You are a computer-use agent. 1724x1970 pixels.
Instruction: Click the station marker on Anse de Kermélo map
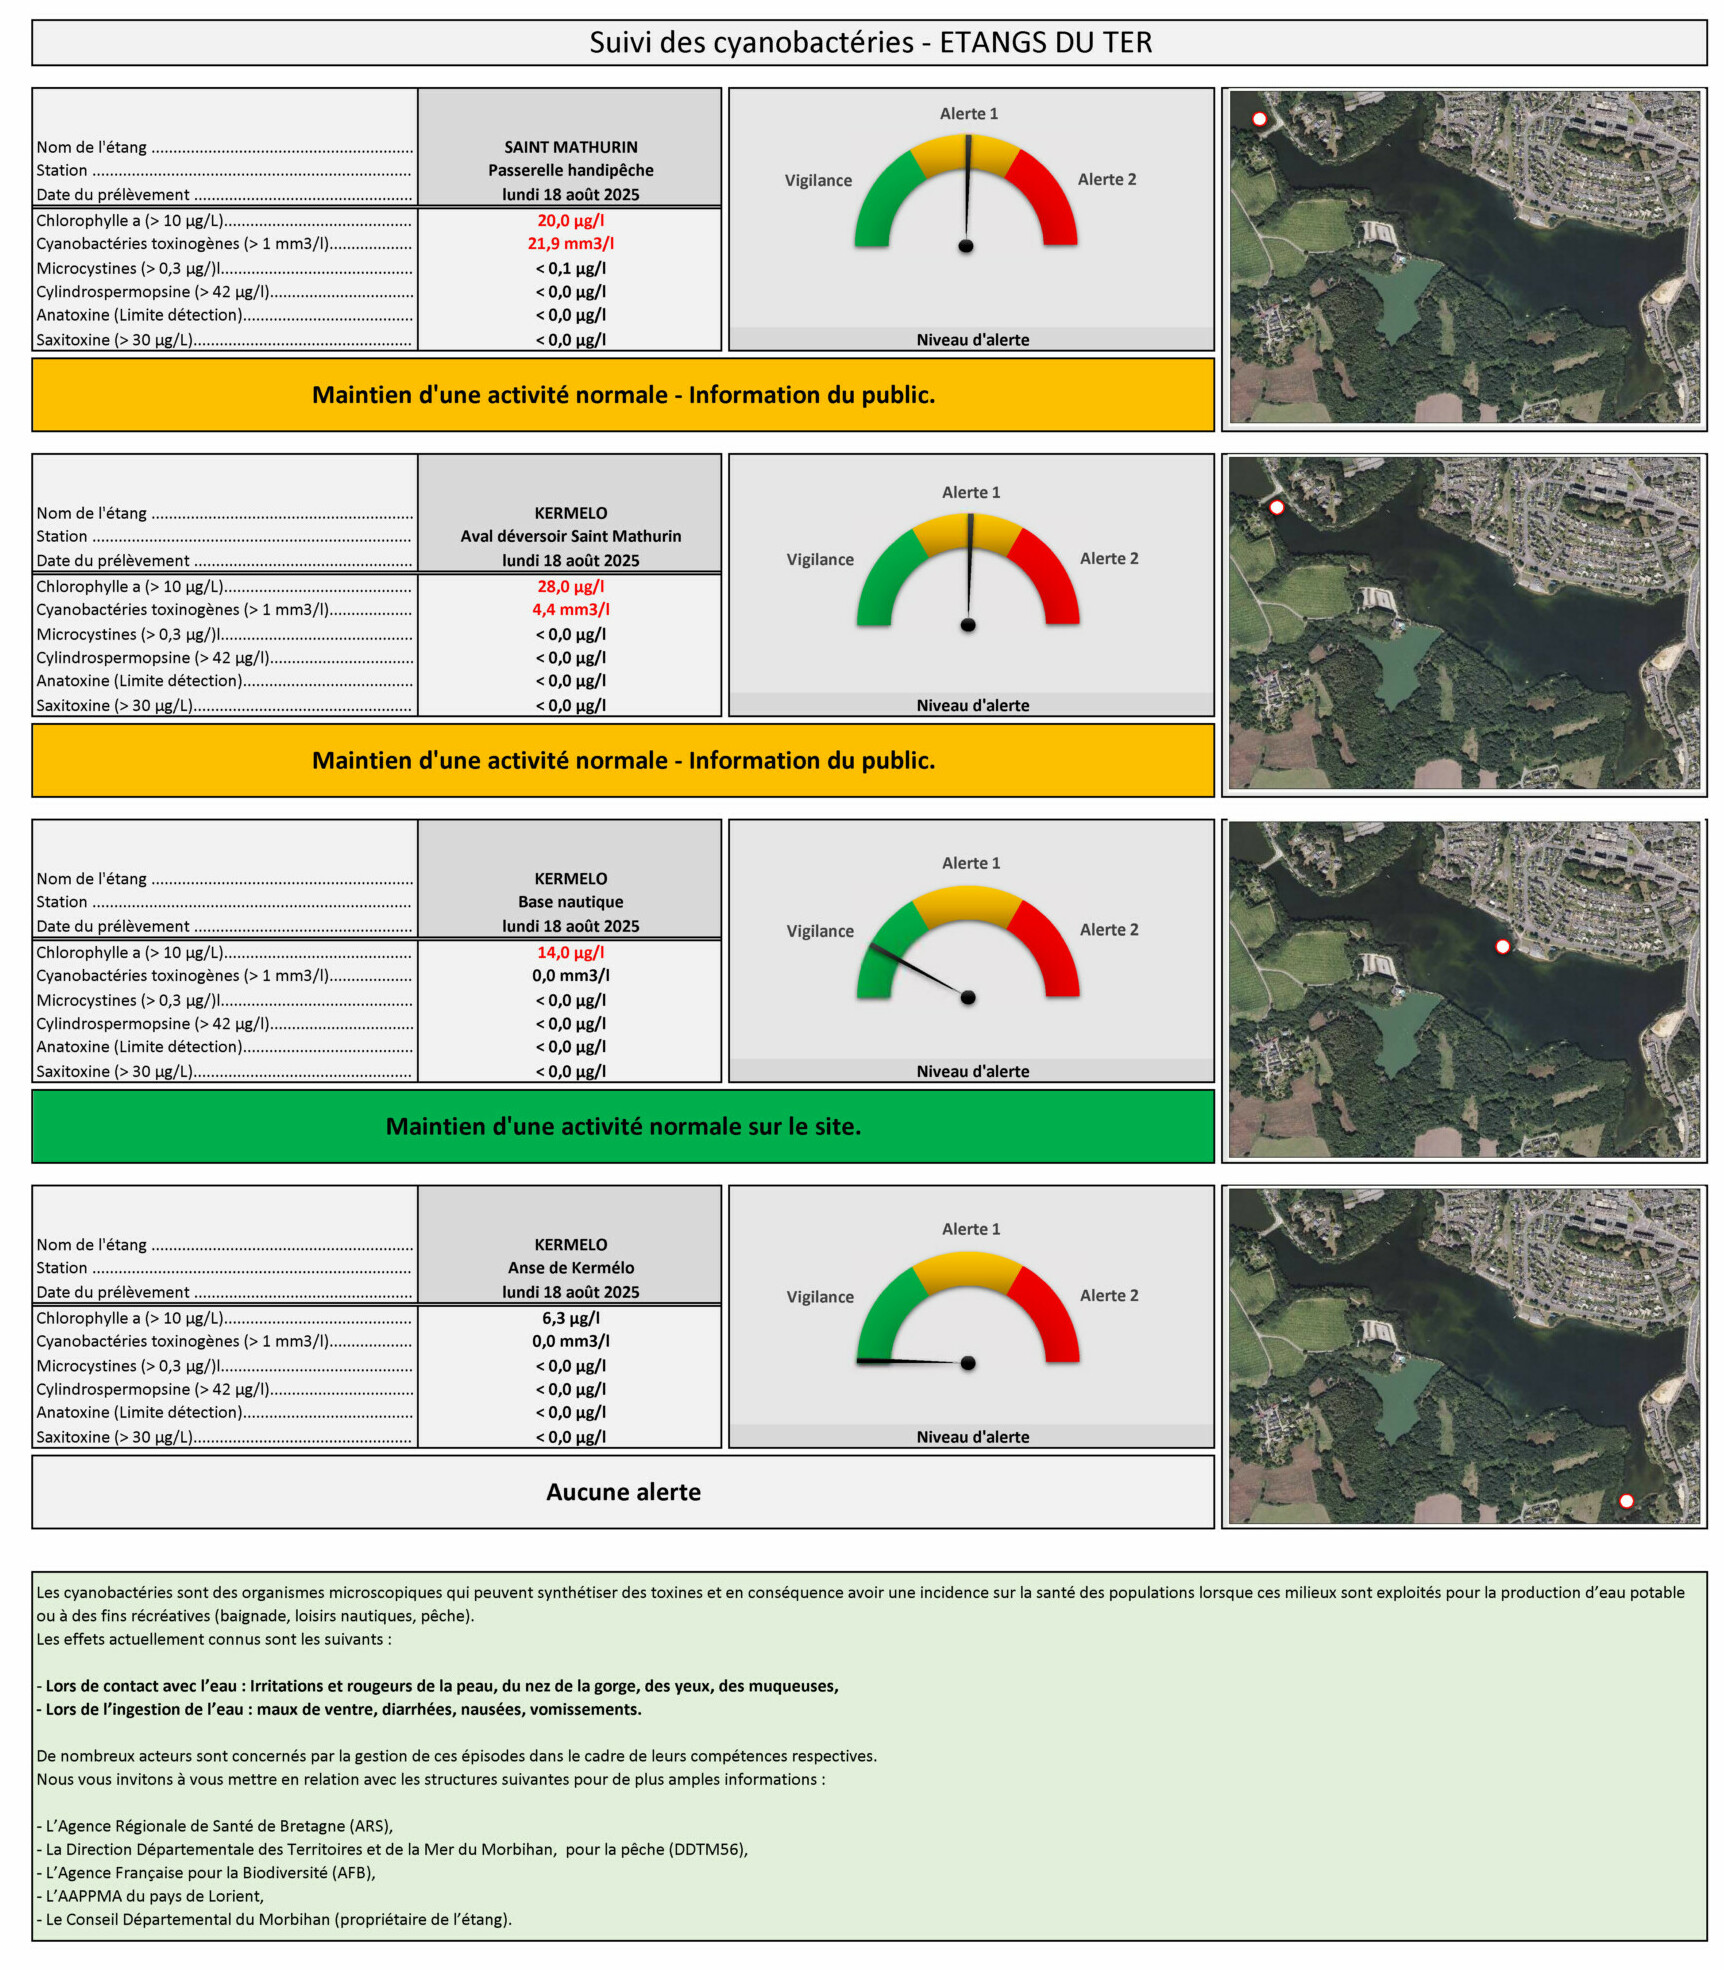[1626, 1501]
